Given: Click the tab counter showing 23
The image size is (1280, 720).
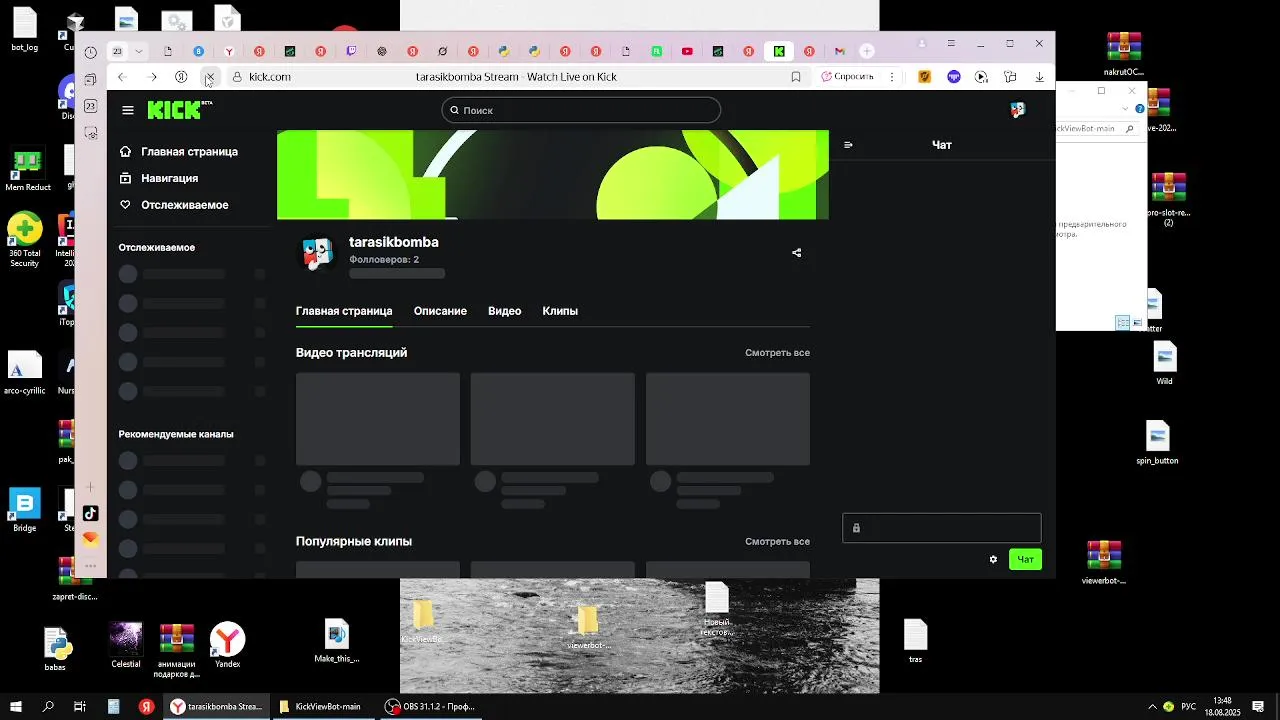Looking at the screenshot, I should [118, 51].
